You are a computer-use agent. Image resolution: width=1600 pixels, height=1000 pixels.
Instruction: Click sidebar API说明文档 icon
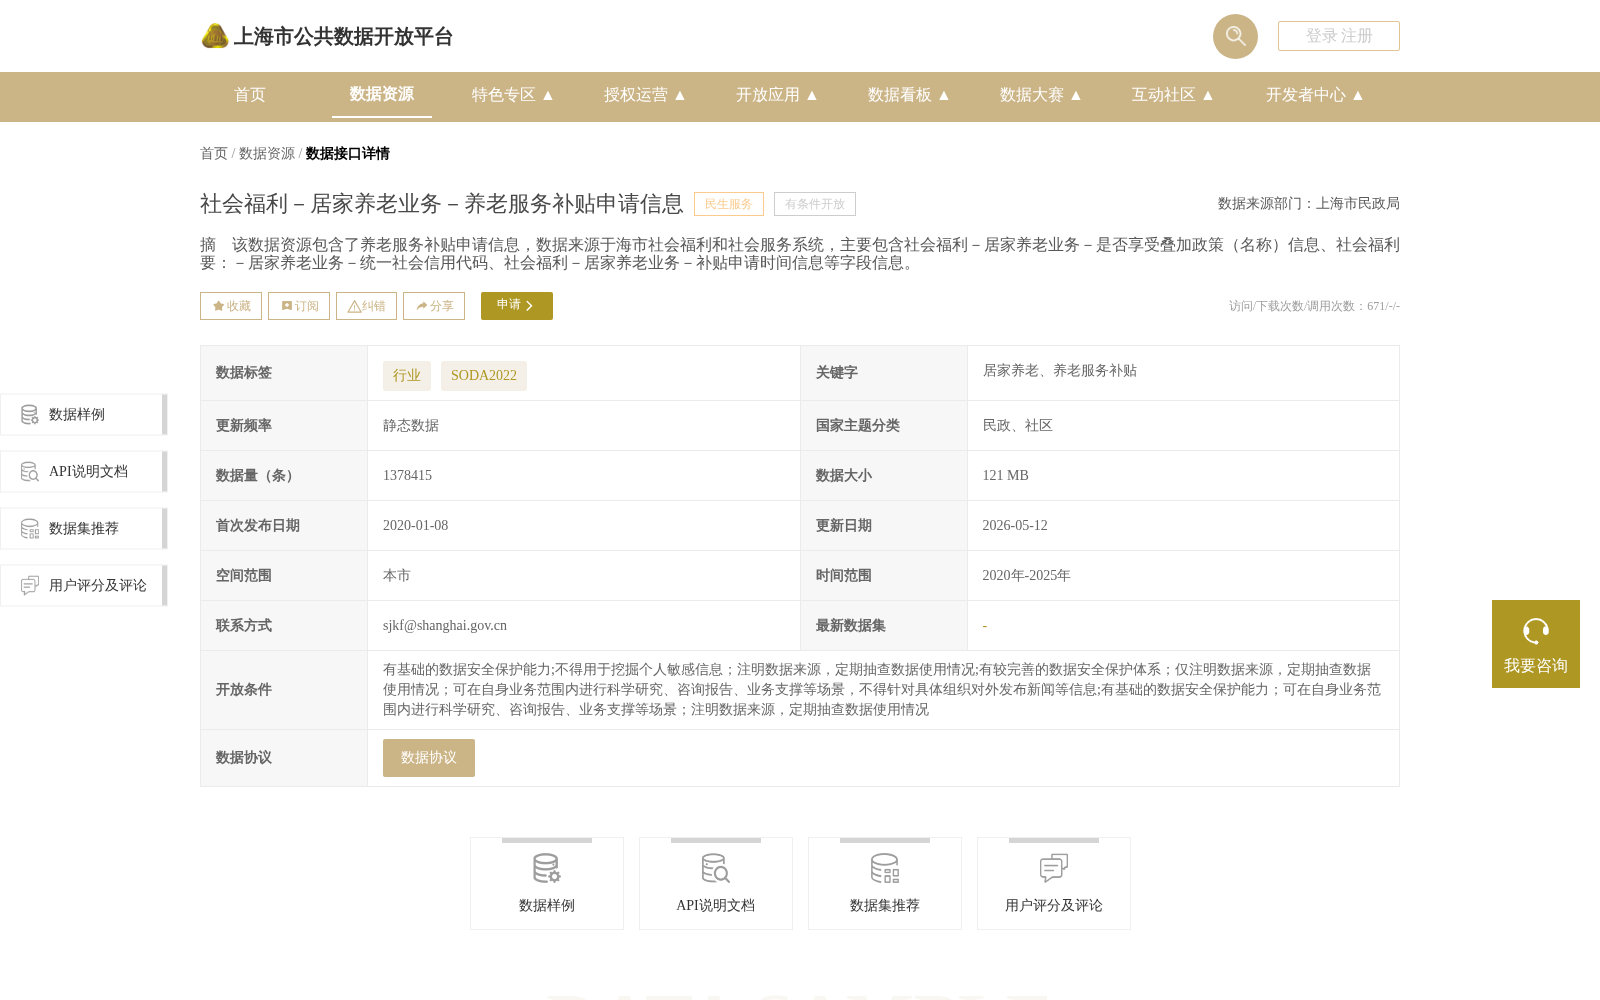[30, 471]
